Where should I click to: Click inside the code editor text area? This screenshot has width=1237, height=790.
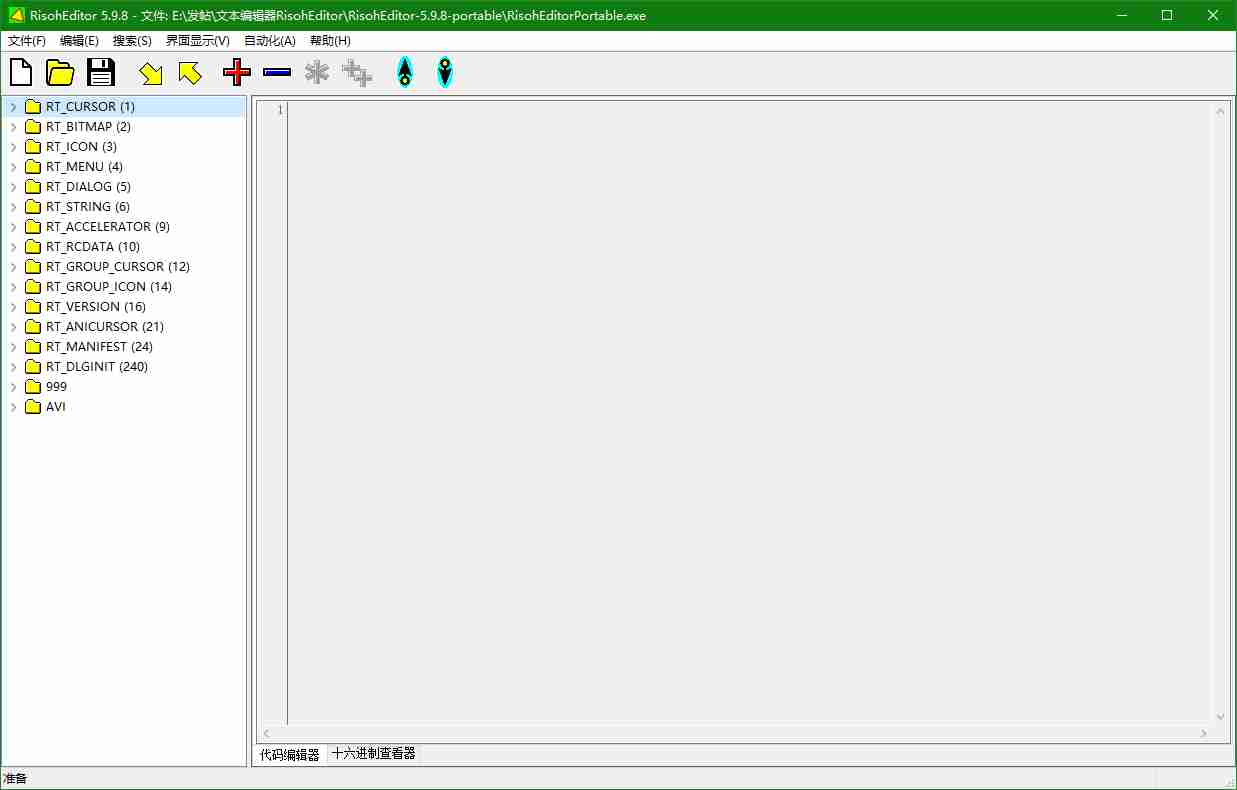point(750,412)
